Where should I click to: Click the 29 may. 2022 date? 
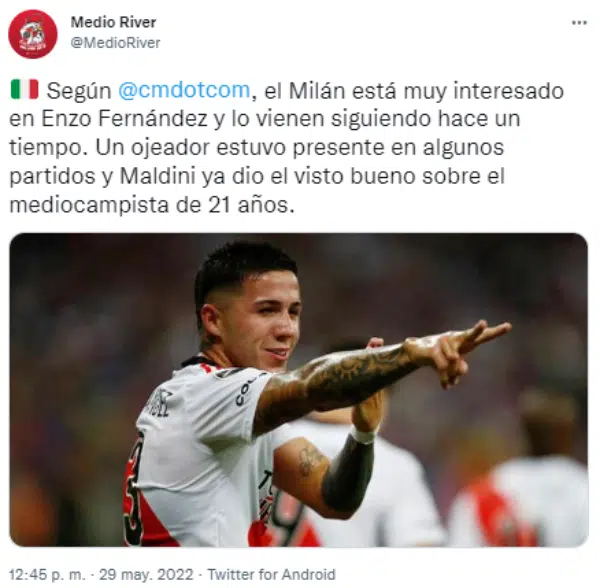(x=146, y=575)
